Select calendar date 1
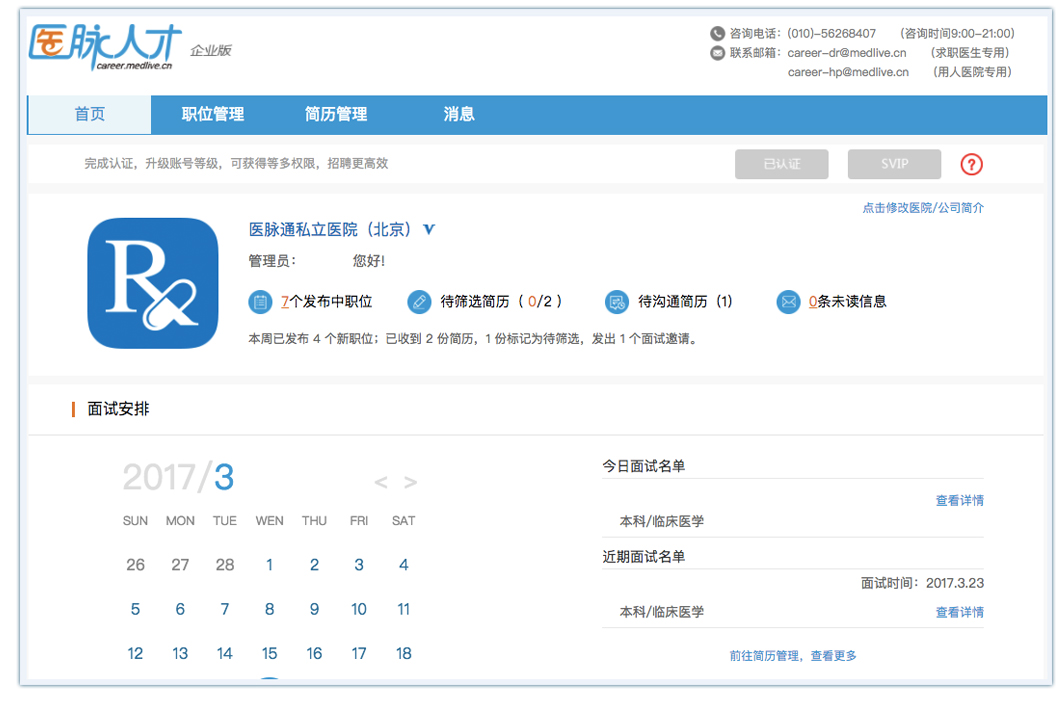The width and height of the screenshot is (1057, 704). click(269, 565)
